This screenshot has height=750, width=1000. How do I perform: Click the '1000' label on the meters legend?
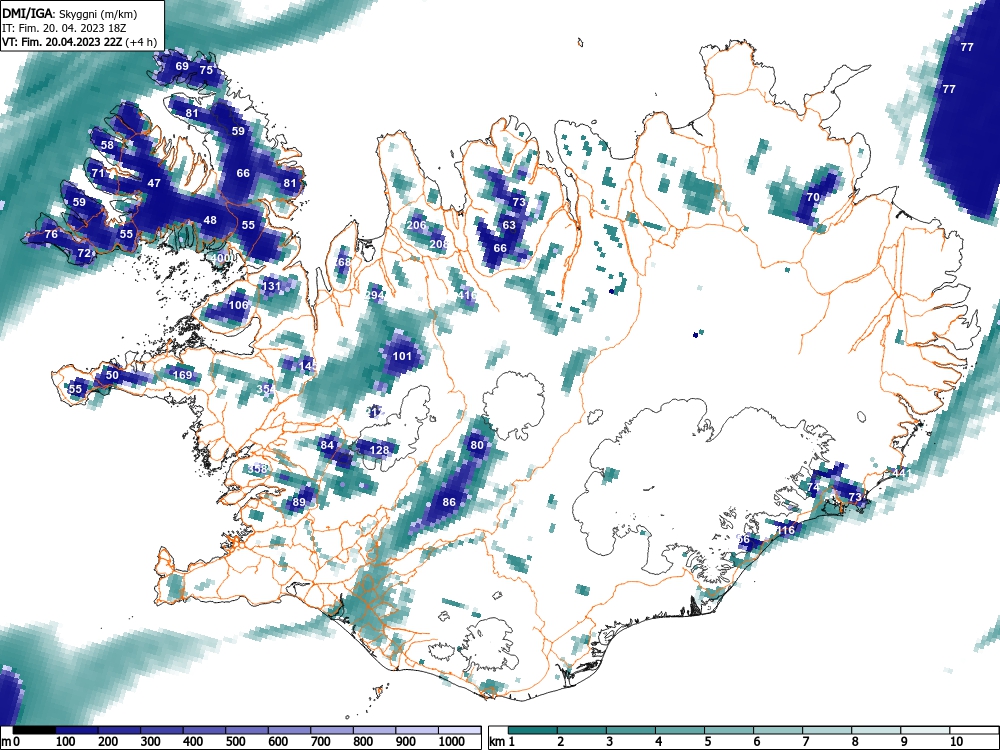(451, 741)
